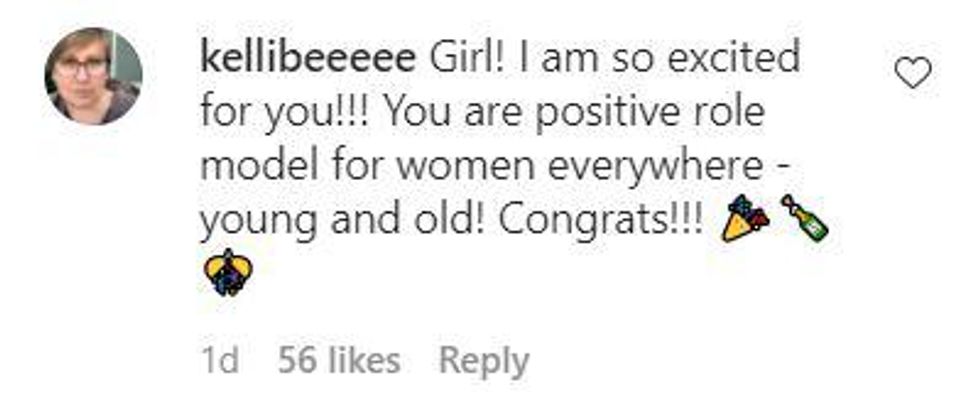980x416 pixels.
Task: Click the text "for you!!!" in the comment
Action: tap(268, 112)
